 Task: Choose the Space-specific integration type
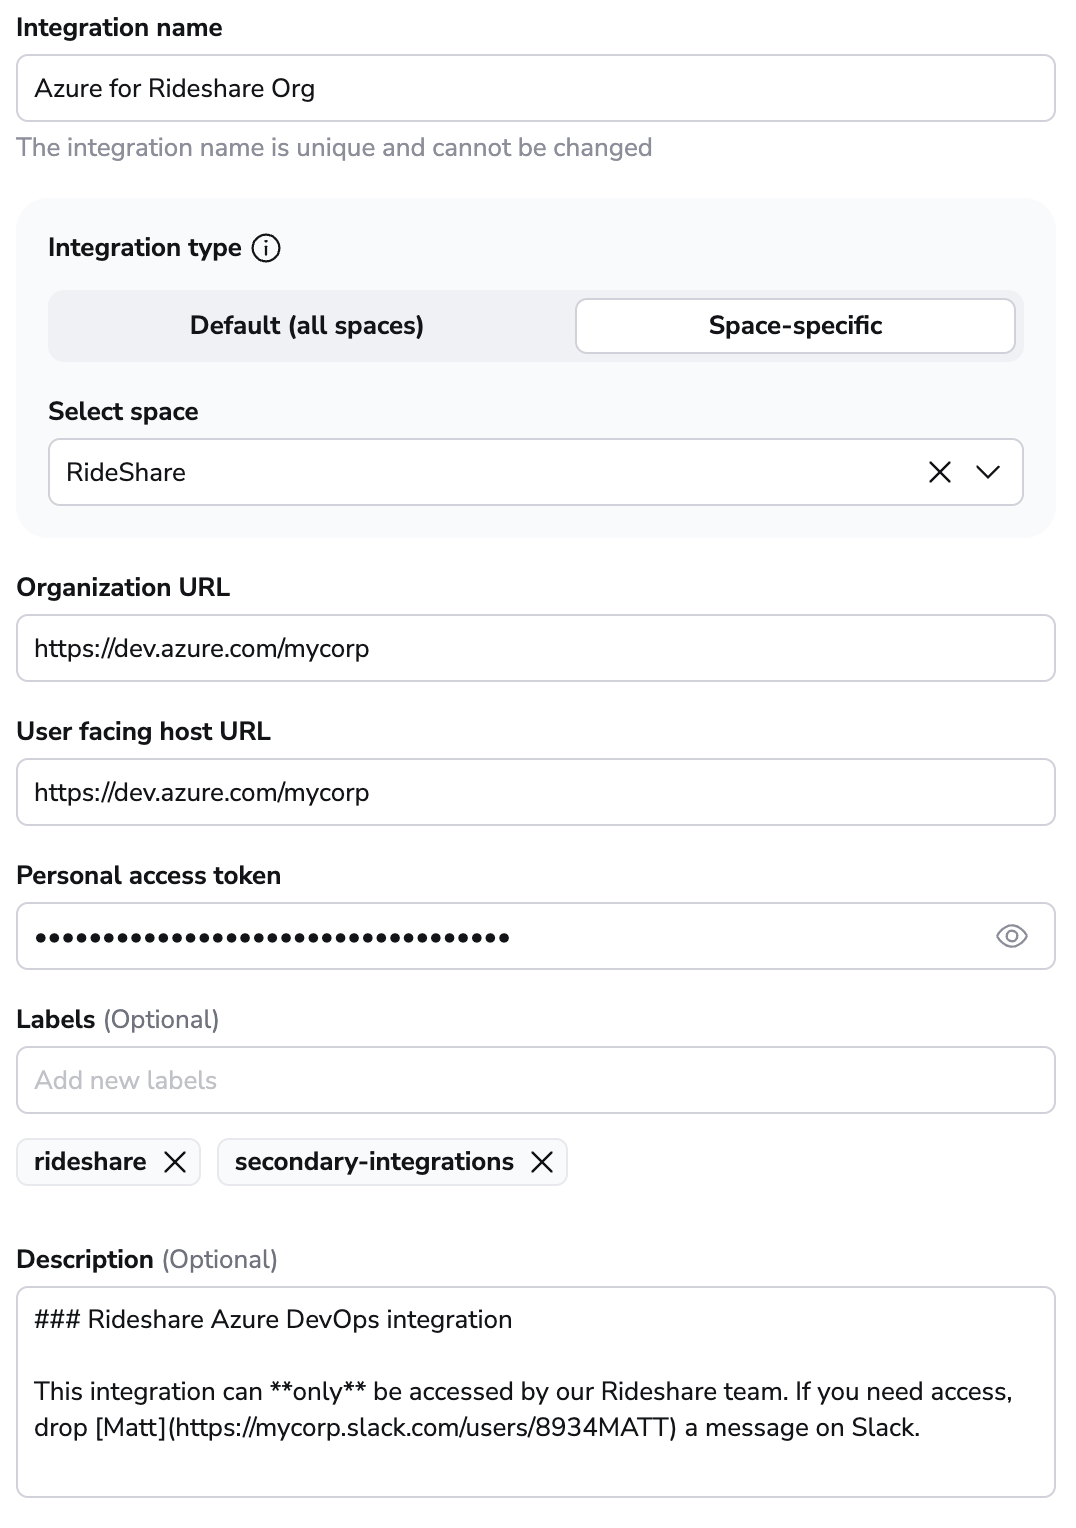(x=795, y=326)
